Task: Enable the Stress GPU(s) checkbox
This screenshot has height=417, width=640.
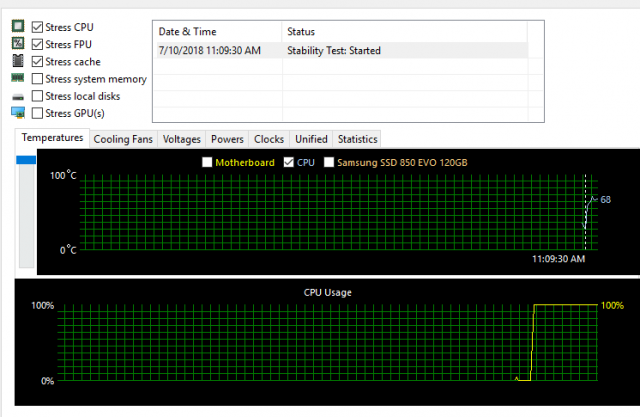Action: (x=37, y=113)
